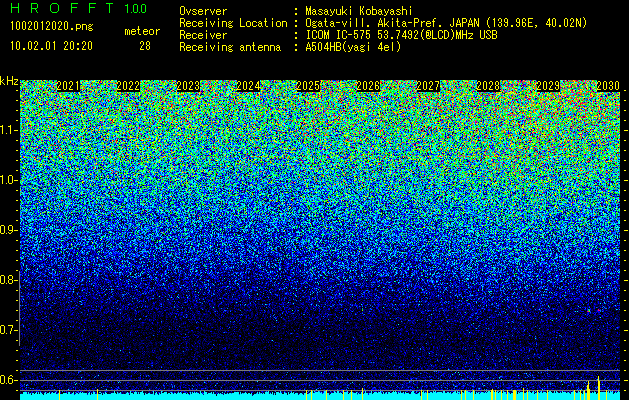Click the timestamp 10.02.01 20:20
This screenshot has height=400, width=629.
pyautogui.click(x=51, y=46)
